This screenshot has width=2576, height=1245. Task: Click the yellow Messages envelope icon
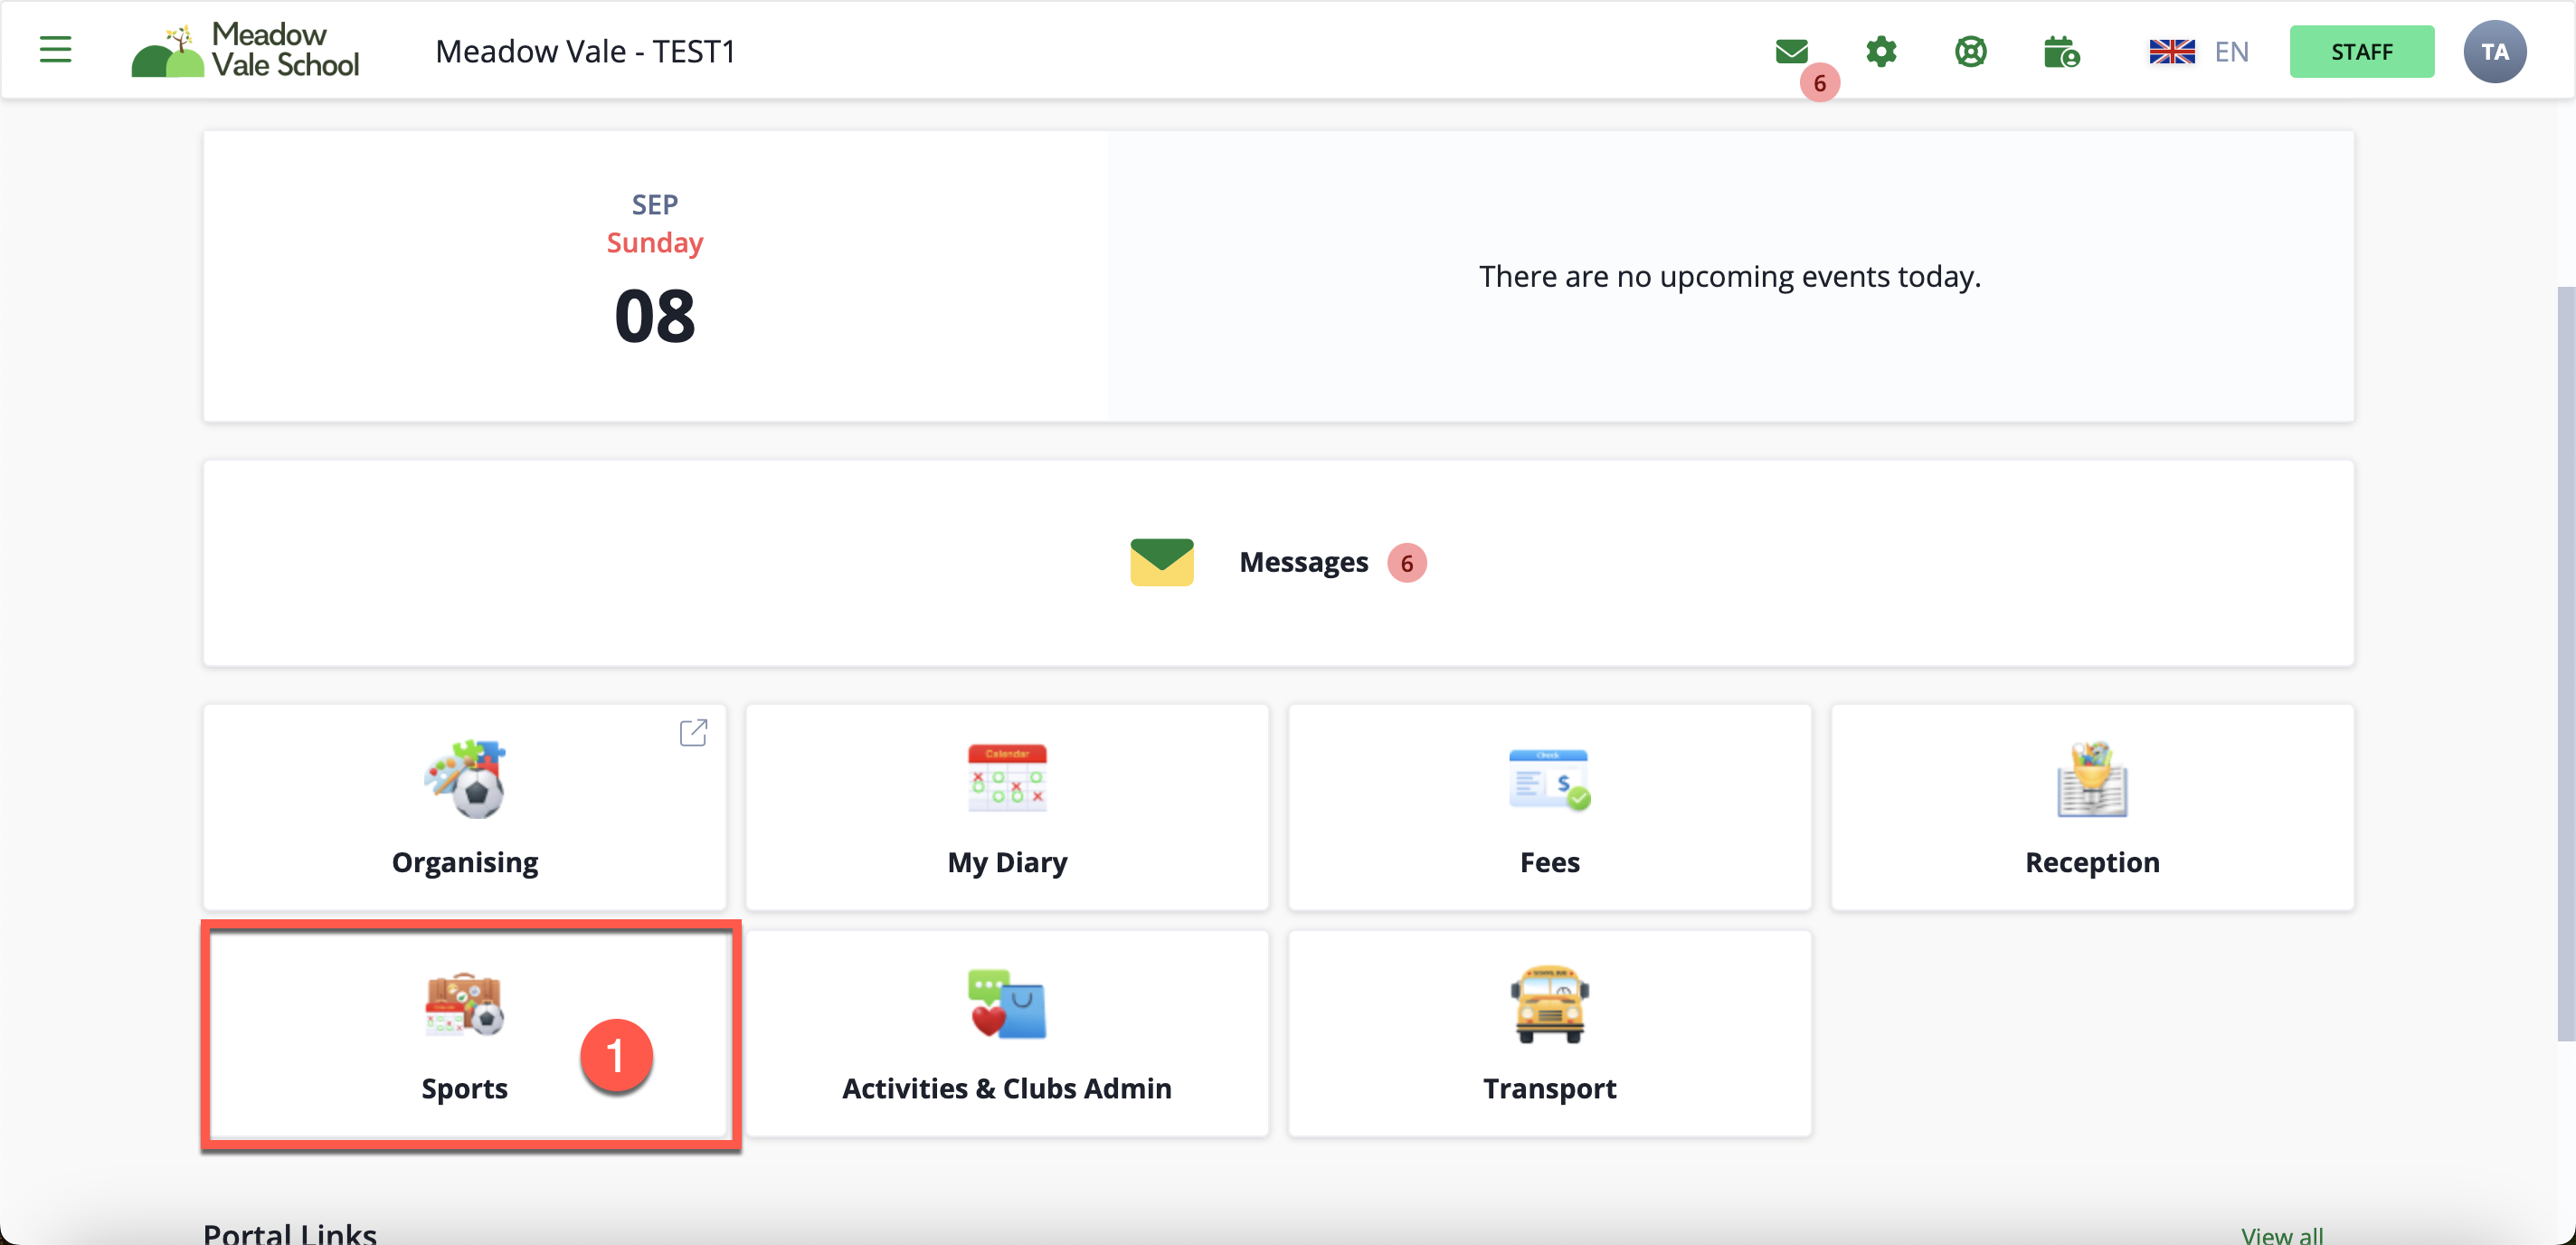pos(1161,562)
